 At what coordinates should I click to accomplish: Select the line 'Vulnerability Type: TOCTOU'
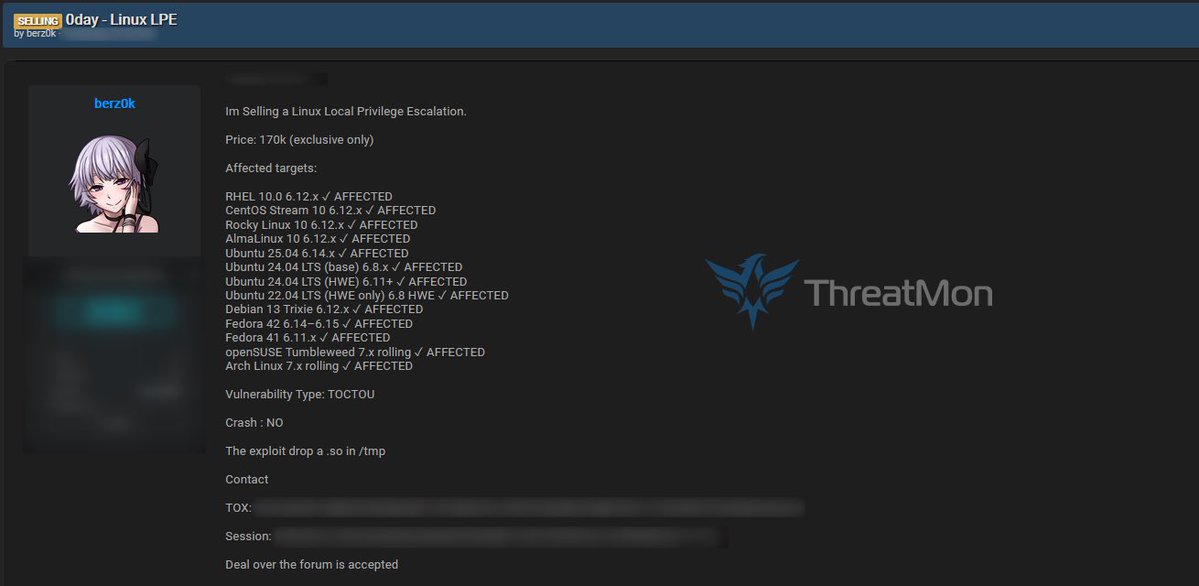tap(300, 395)
